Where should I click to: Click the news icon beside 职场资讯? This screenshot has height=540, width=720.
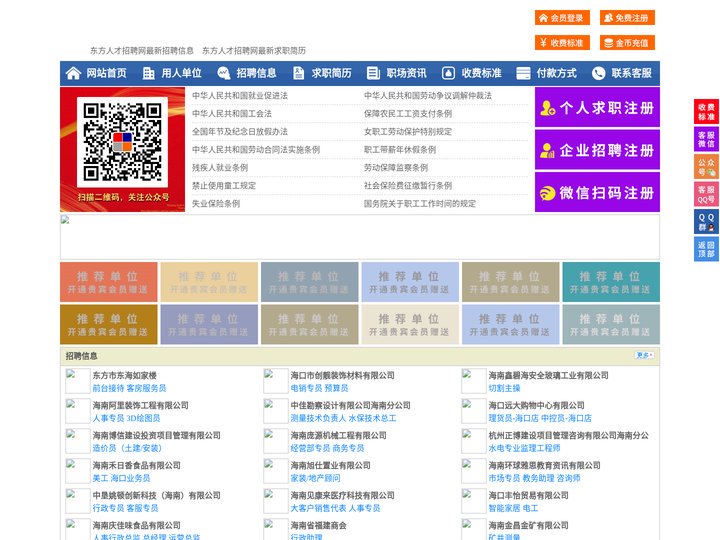[373, 73]
